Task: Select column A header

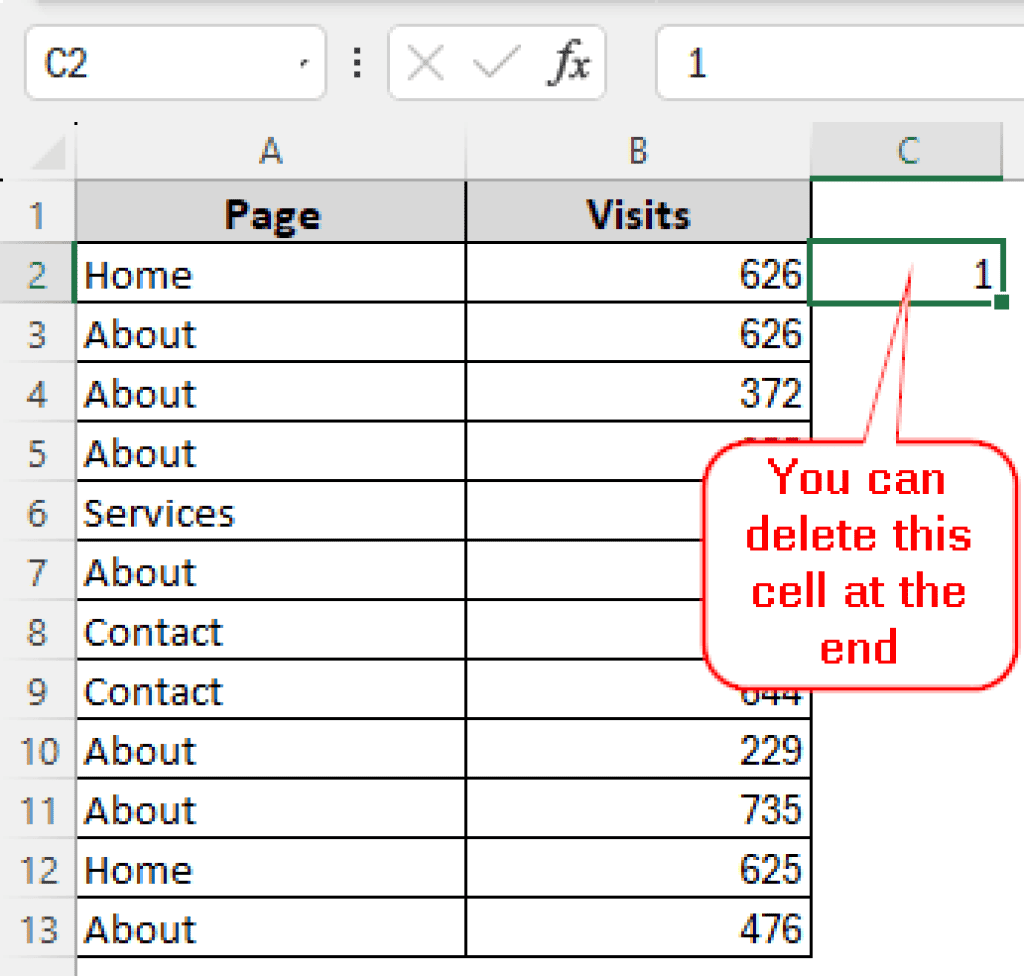Action: click(271, 152)
